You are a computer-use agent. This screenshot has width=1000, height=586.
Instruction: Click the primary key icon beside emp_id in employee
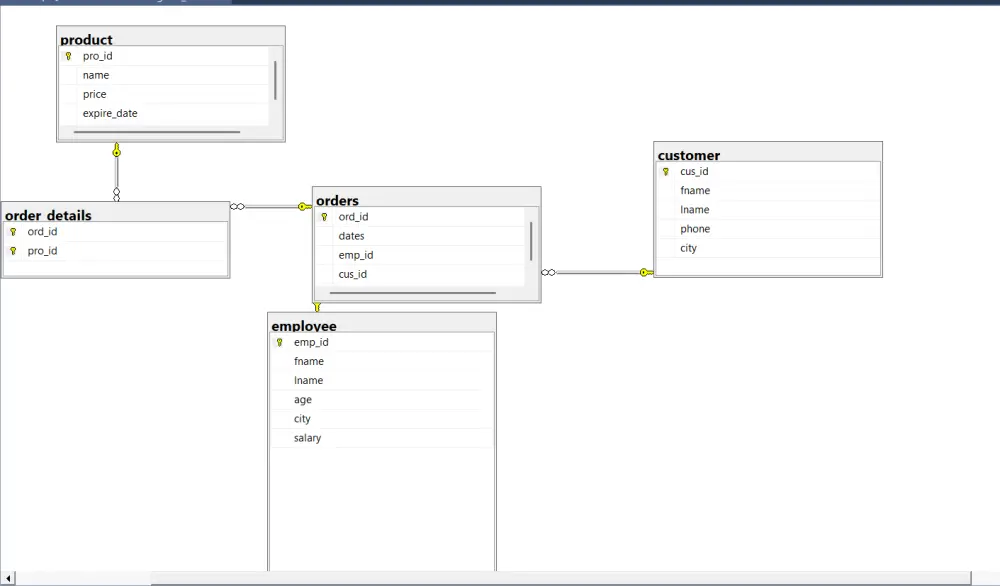279,341
